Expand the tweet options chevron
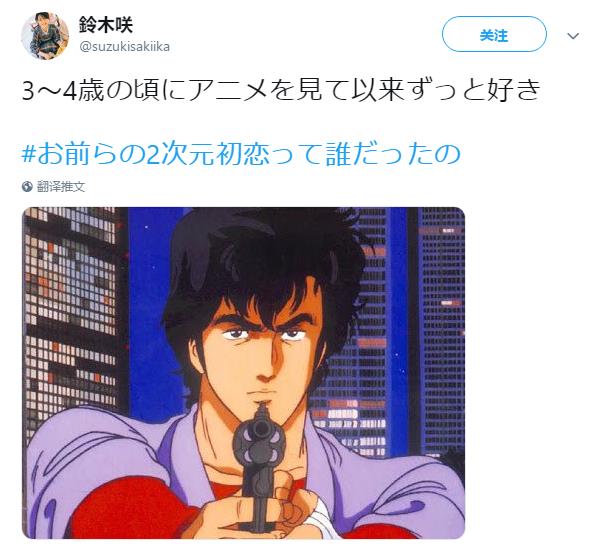Image resolution: width=598 pixels, height=550 pixels. (x=573, y=36)
